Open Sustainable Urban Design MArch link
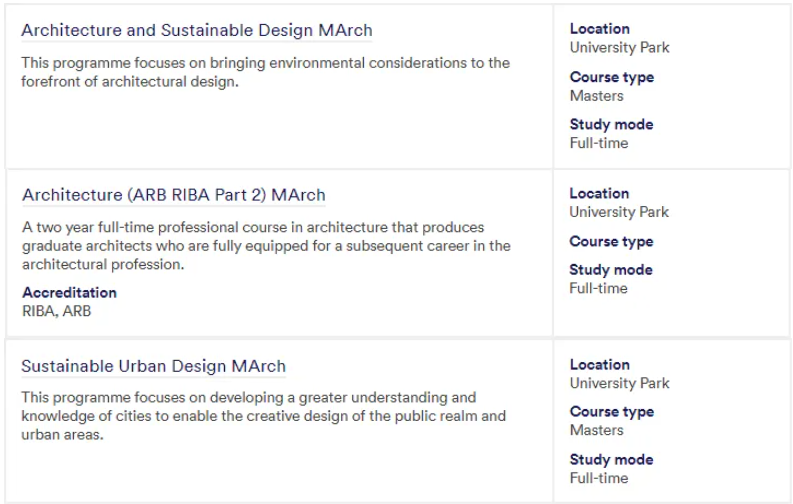The image size is (793, 504). 154,366
